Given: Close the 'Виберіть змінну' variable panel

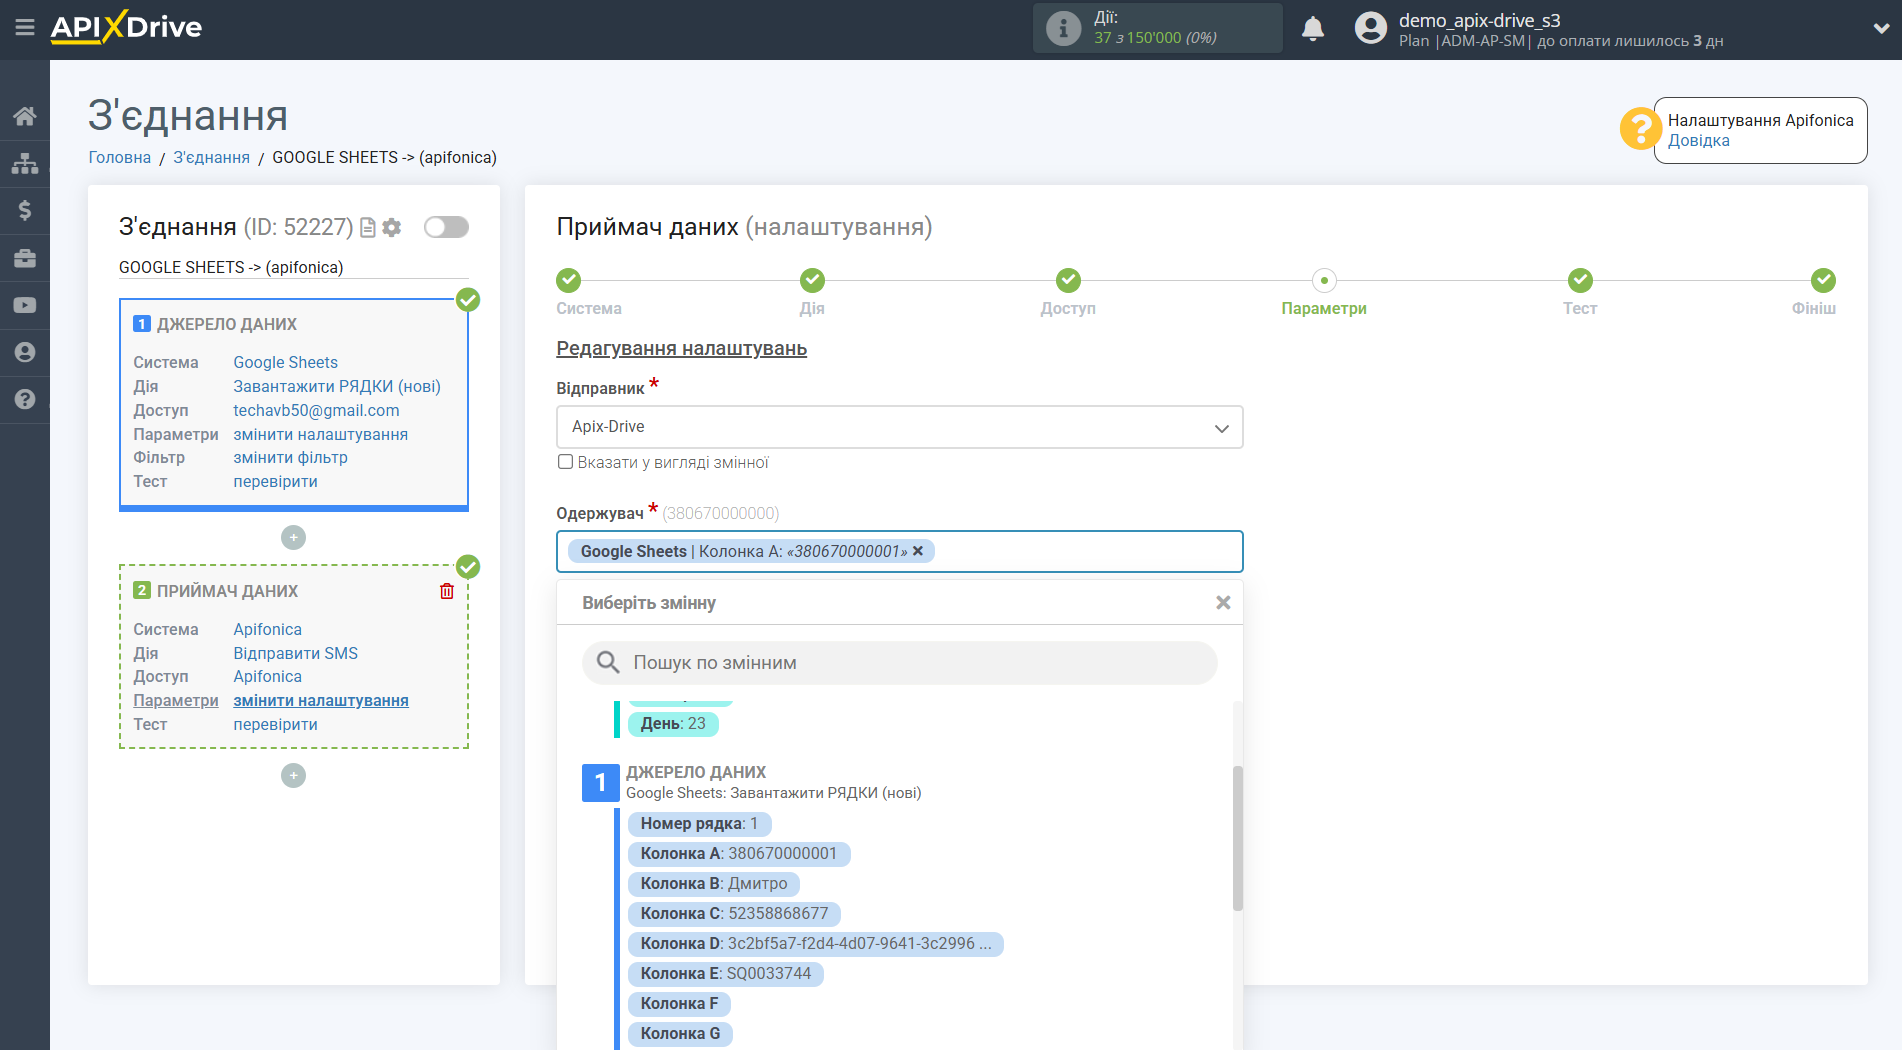Looking at the screenshot, I should 1222,603.
